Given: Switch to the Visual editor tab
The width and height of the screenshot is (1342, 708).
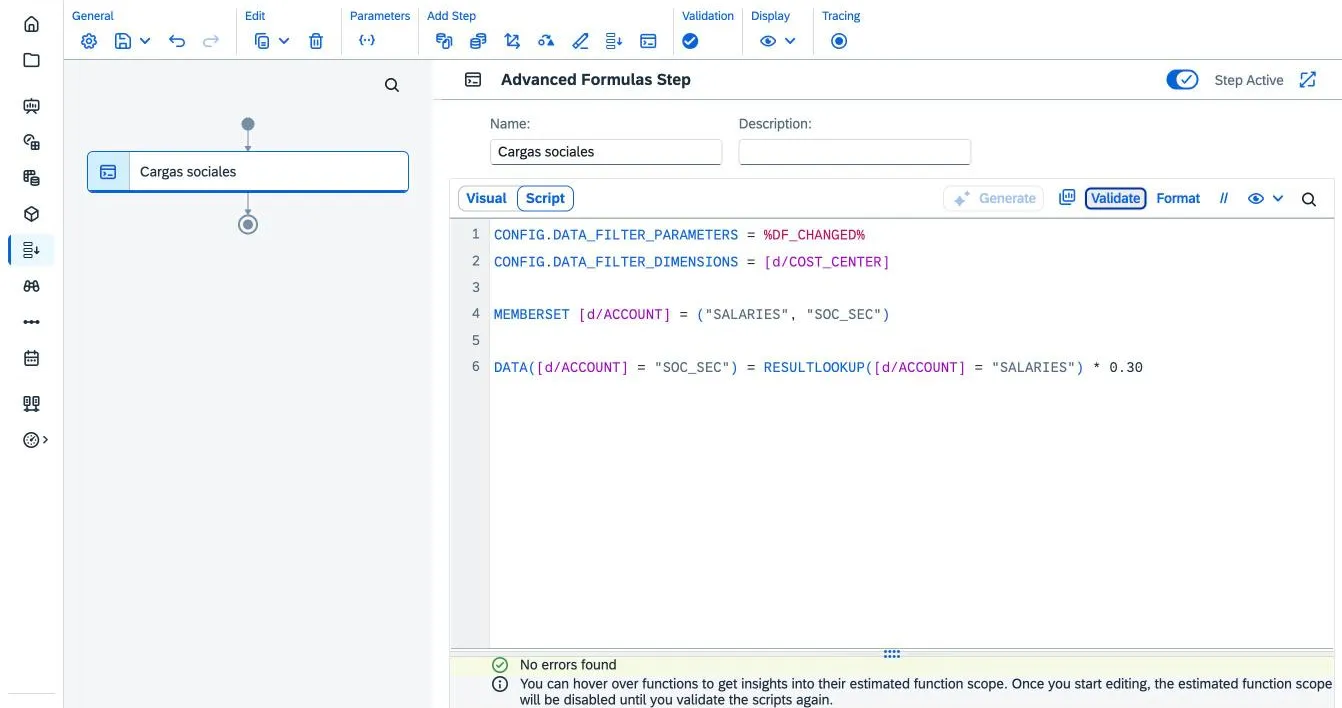Looking at the screenshot, I should click(x=487, y=198).
